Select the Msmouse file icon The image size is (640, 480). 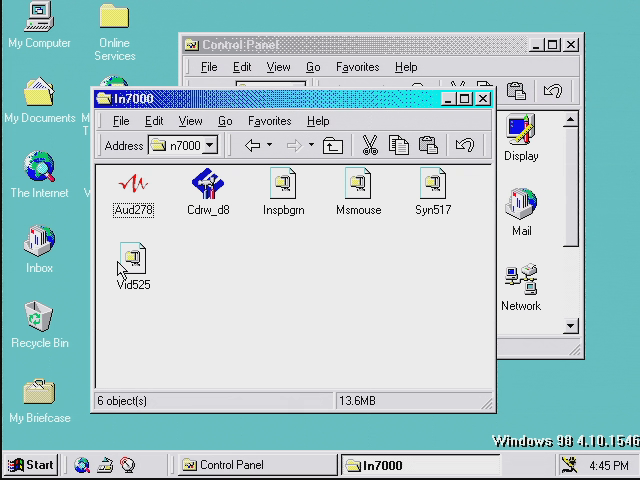click(x=358, y=183)
